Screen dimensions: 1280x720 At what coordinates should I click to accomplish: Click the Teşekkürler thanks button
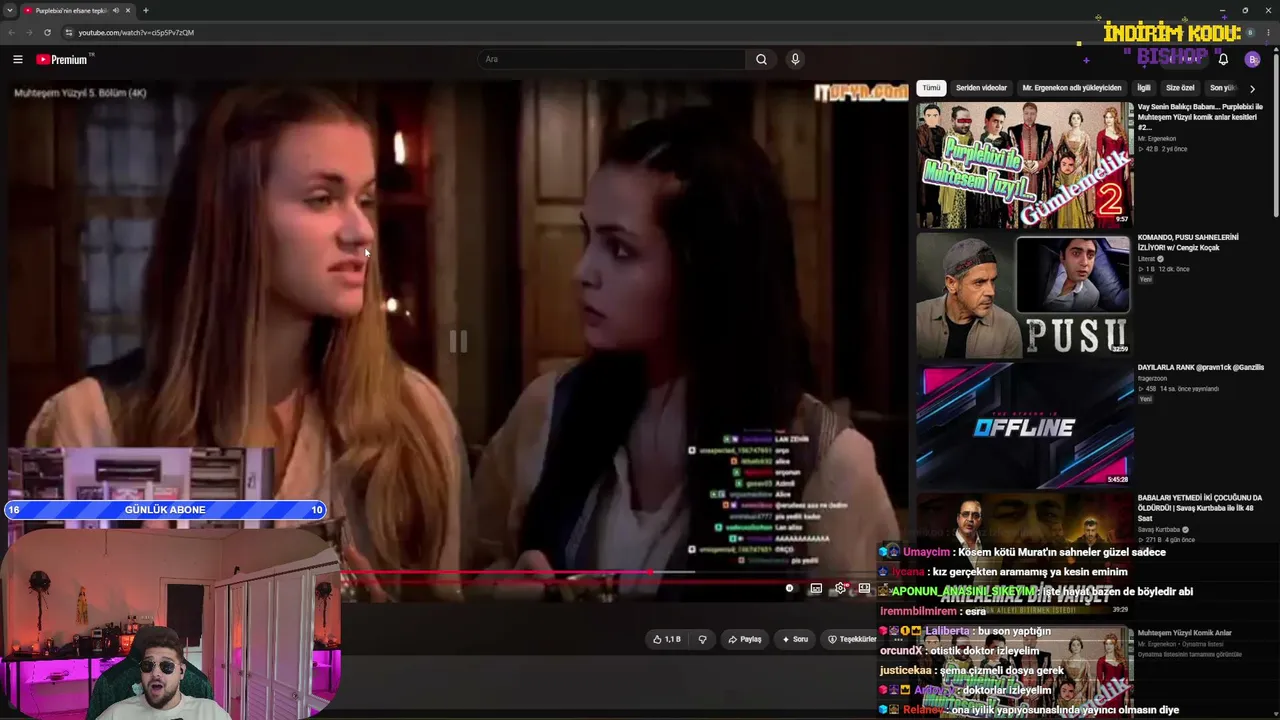click(x=852, y=639)
